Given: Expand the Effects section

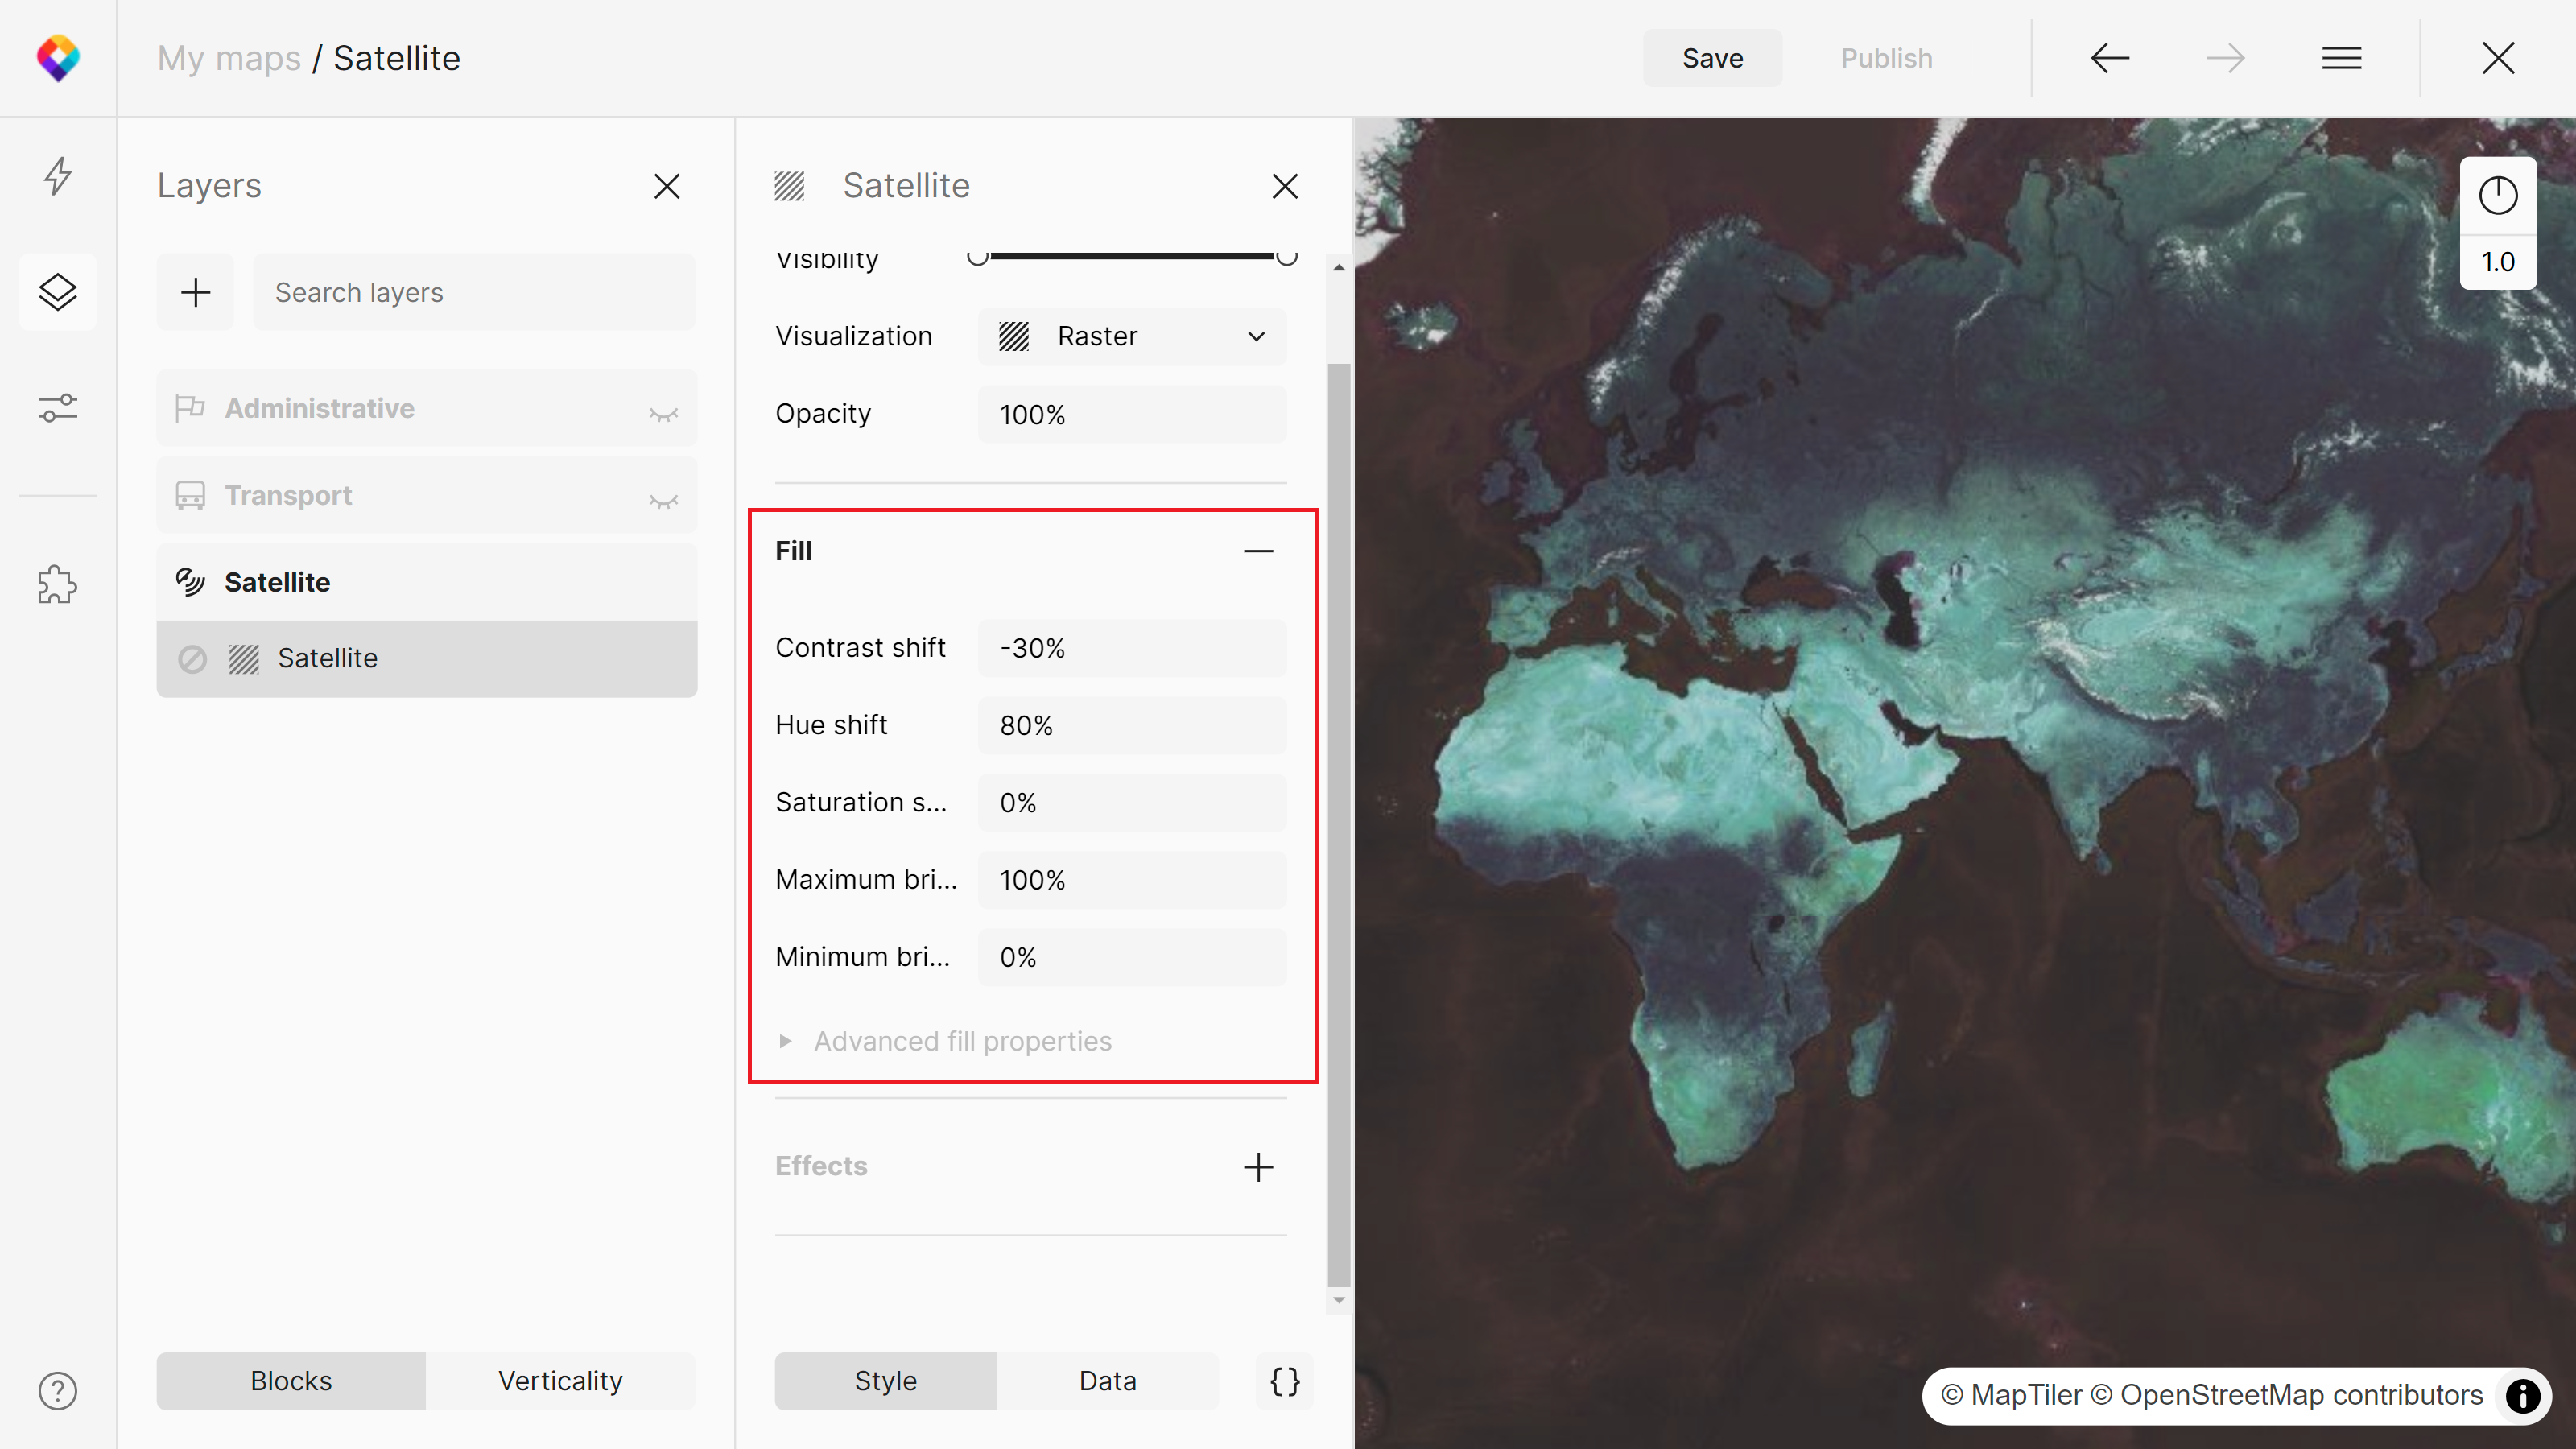Looking at the screenshot, I should (x=1258, y=1167).
